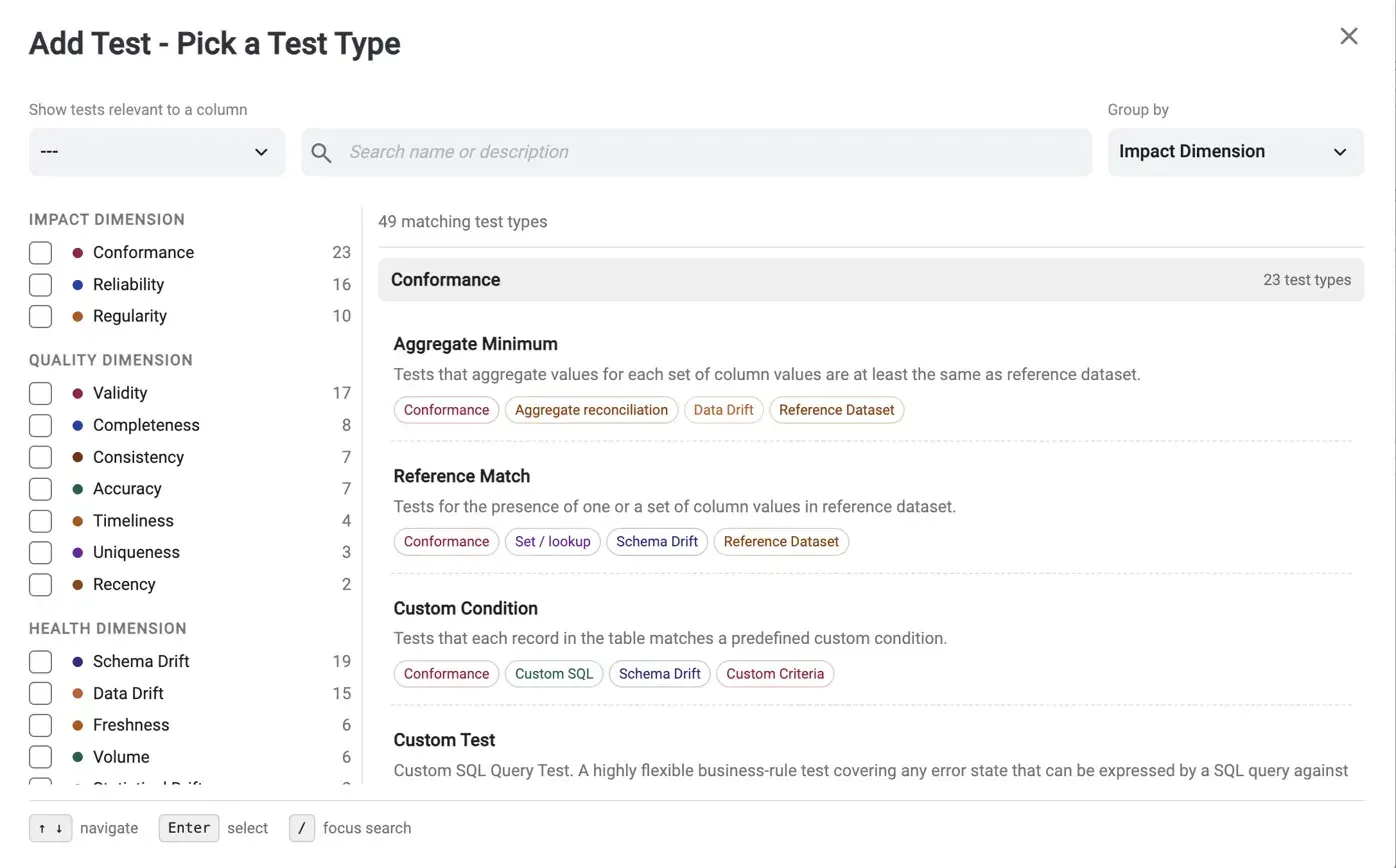Check the Recency filter checkbox
This screenshot has width=1396, height=868.
pos(40,584)
